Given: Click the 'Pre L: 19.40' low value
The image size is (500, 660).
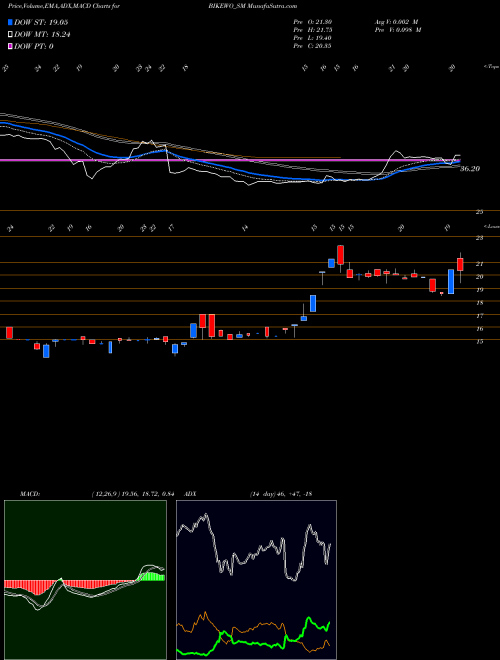Looking at the screenshot, I should tap(312, 38).
